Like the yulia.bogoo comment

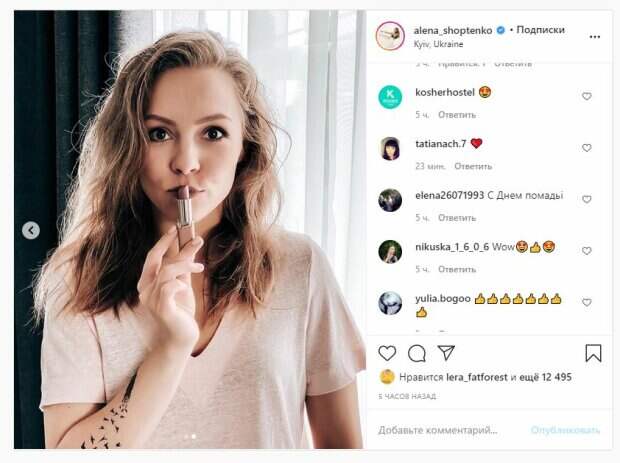[x=587, y=302]
